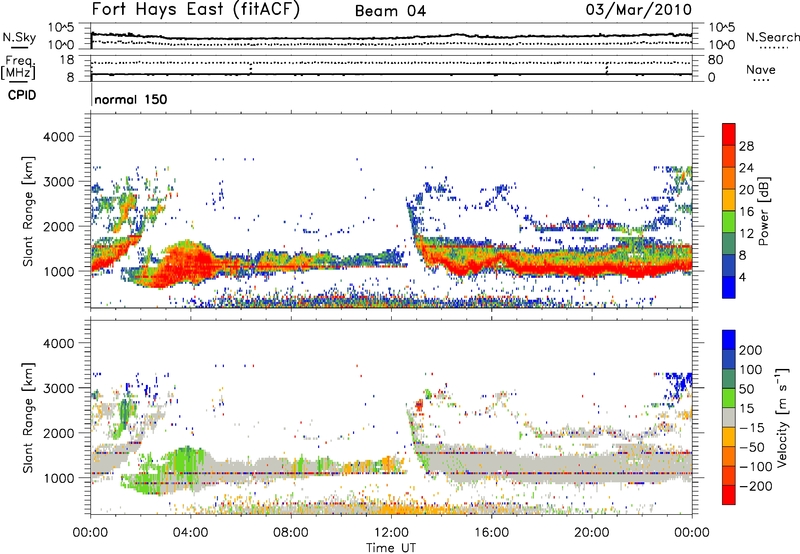Click the 'Nave' legend label

(x=761, y=70)
